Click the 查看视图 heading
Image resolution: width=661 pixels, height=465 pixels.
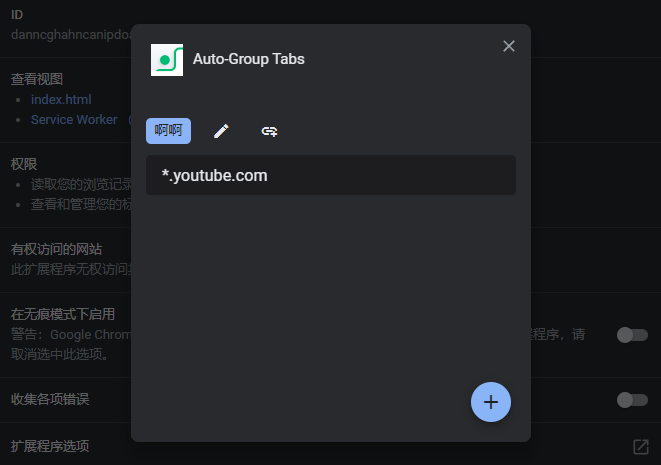point(37,79)
